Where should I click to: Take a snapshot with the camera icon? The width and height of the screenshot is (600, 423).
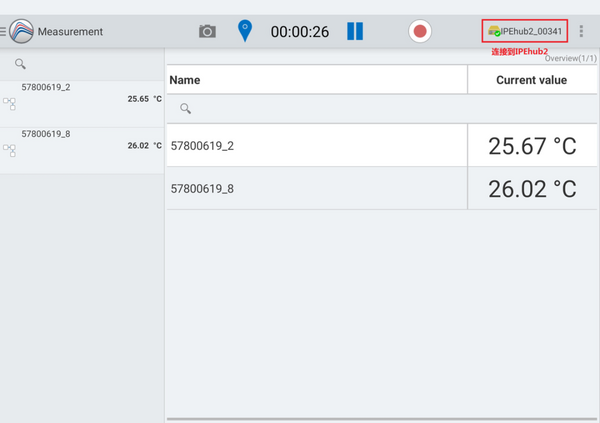[207, 31]
